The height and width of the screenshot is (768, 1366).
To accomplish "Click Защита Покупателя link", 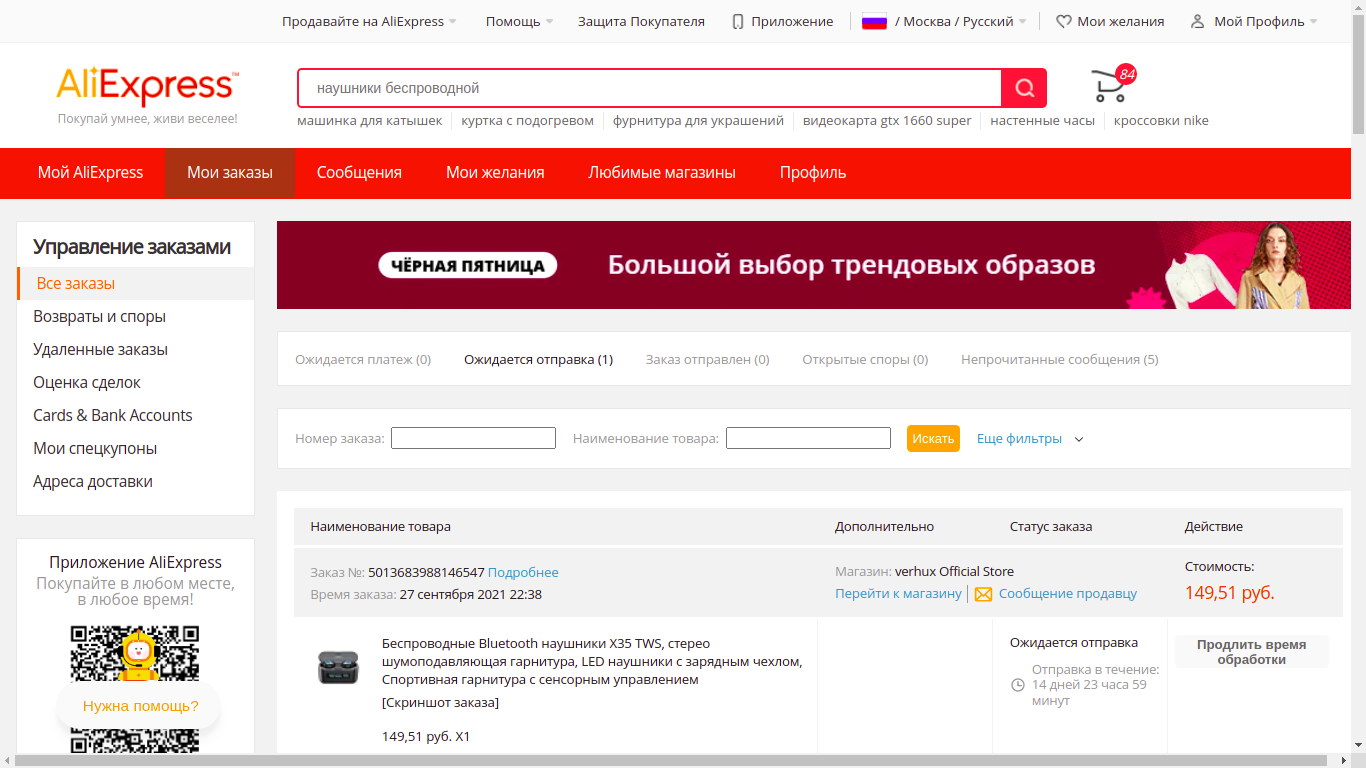I will (641, 21).
